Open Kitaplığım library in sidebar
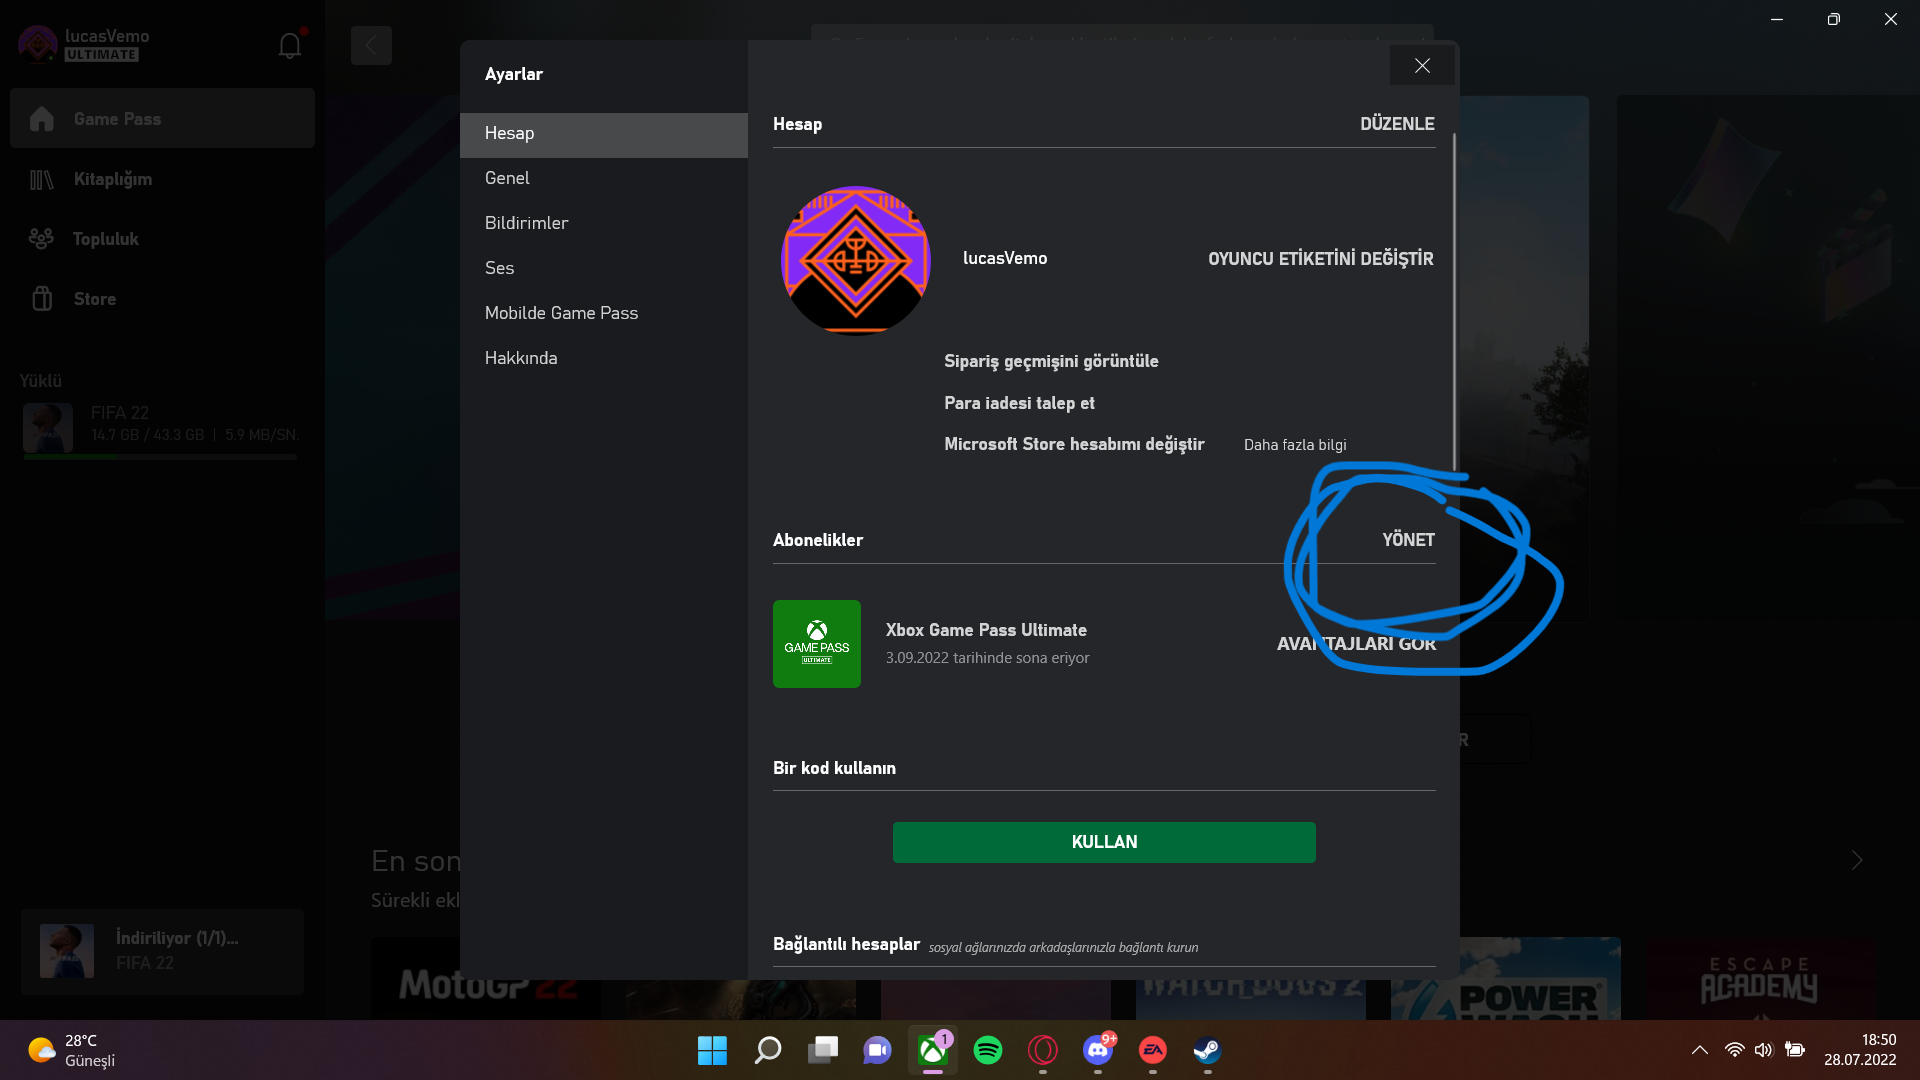Screen dimensions: 1920x1080 point(112,179)
